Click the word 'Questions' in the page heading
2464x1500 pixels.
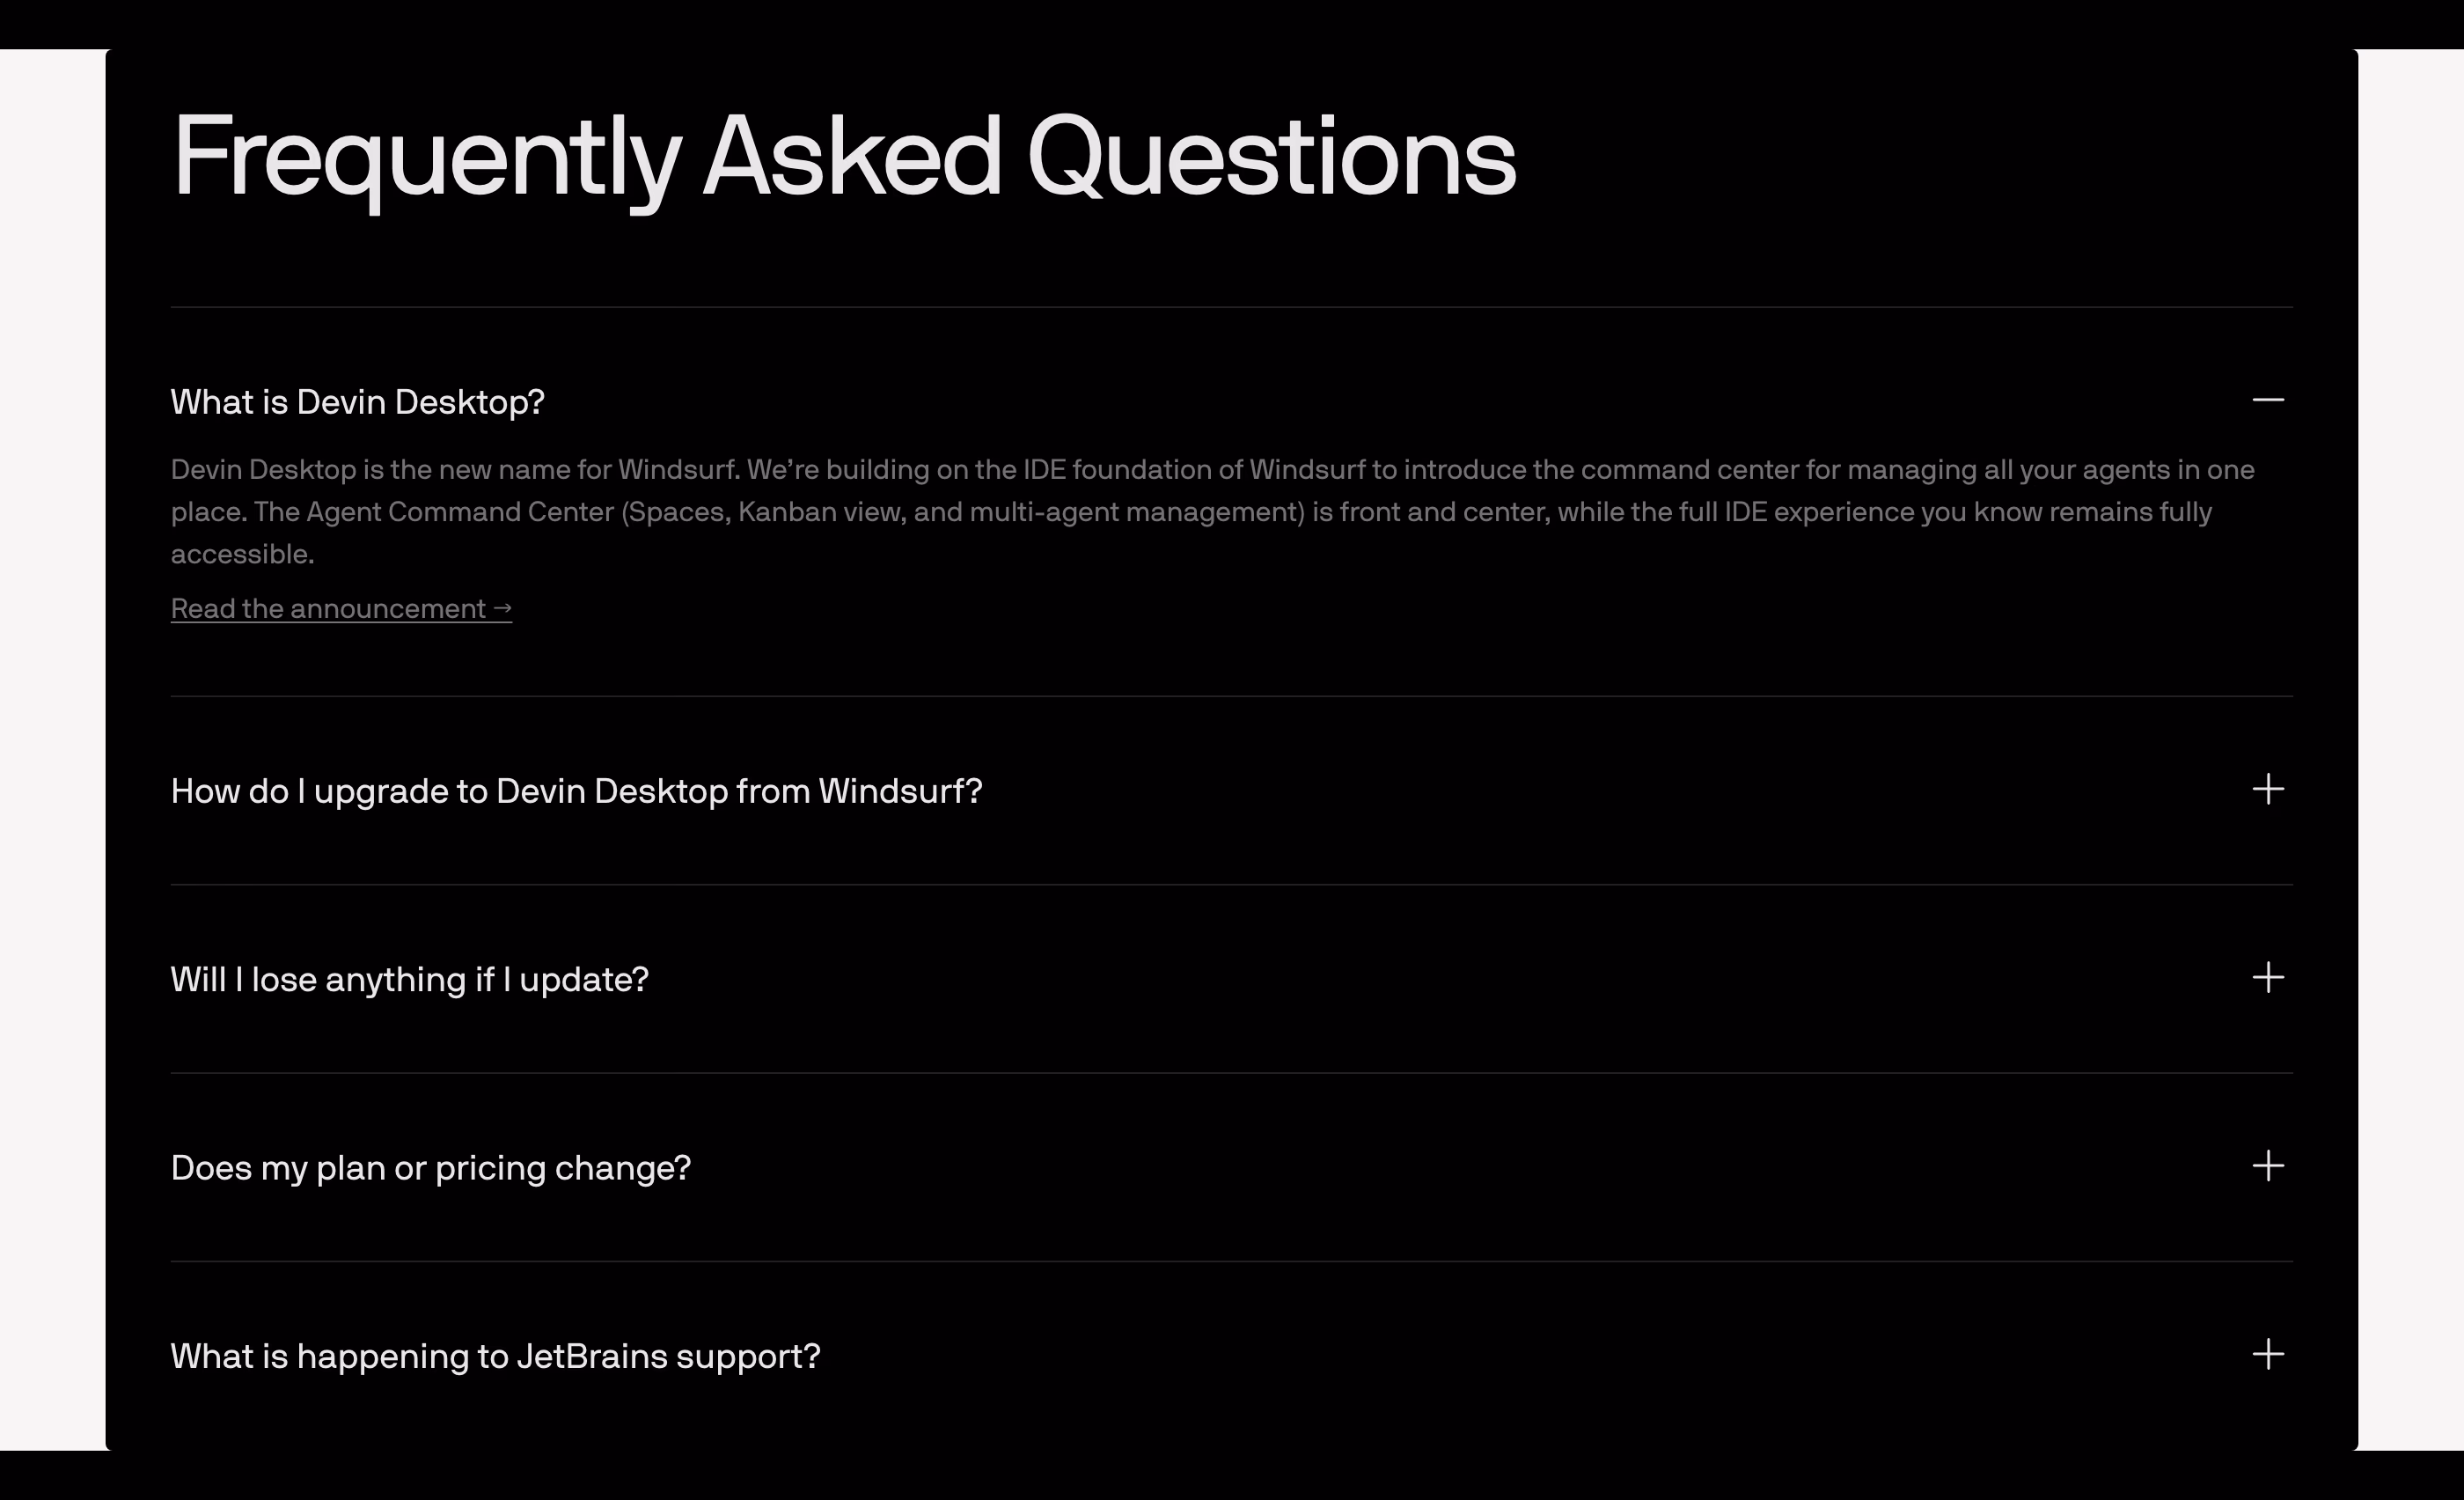[1272, 157]
